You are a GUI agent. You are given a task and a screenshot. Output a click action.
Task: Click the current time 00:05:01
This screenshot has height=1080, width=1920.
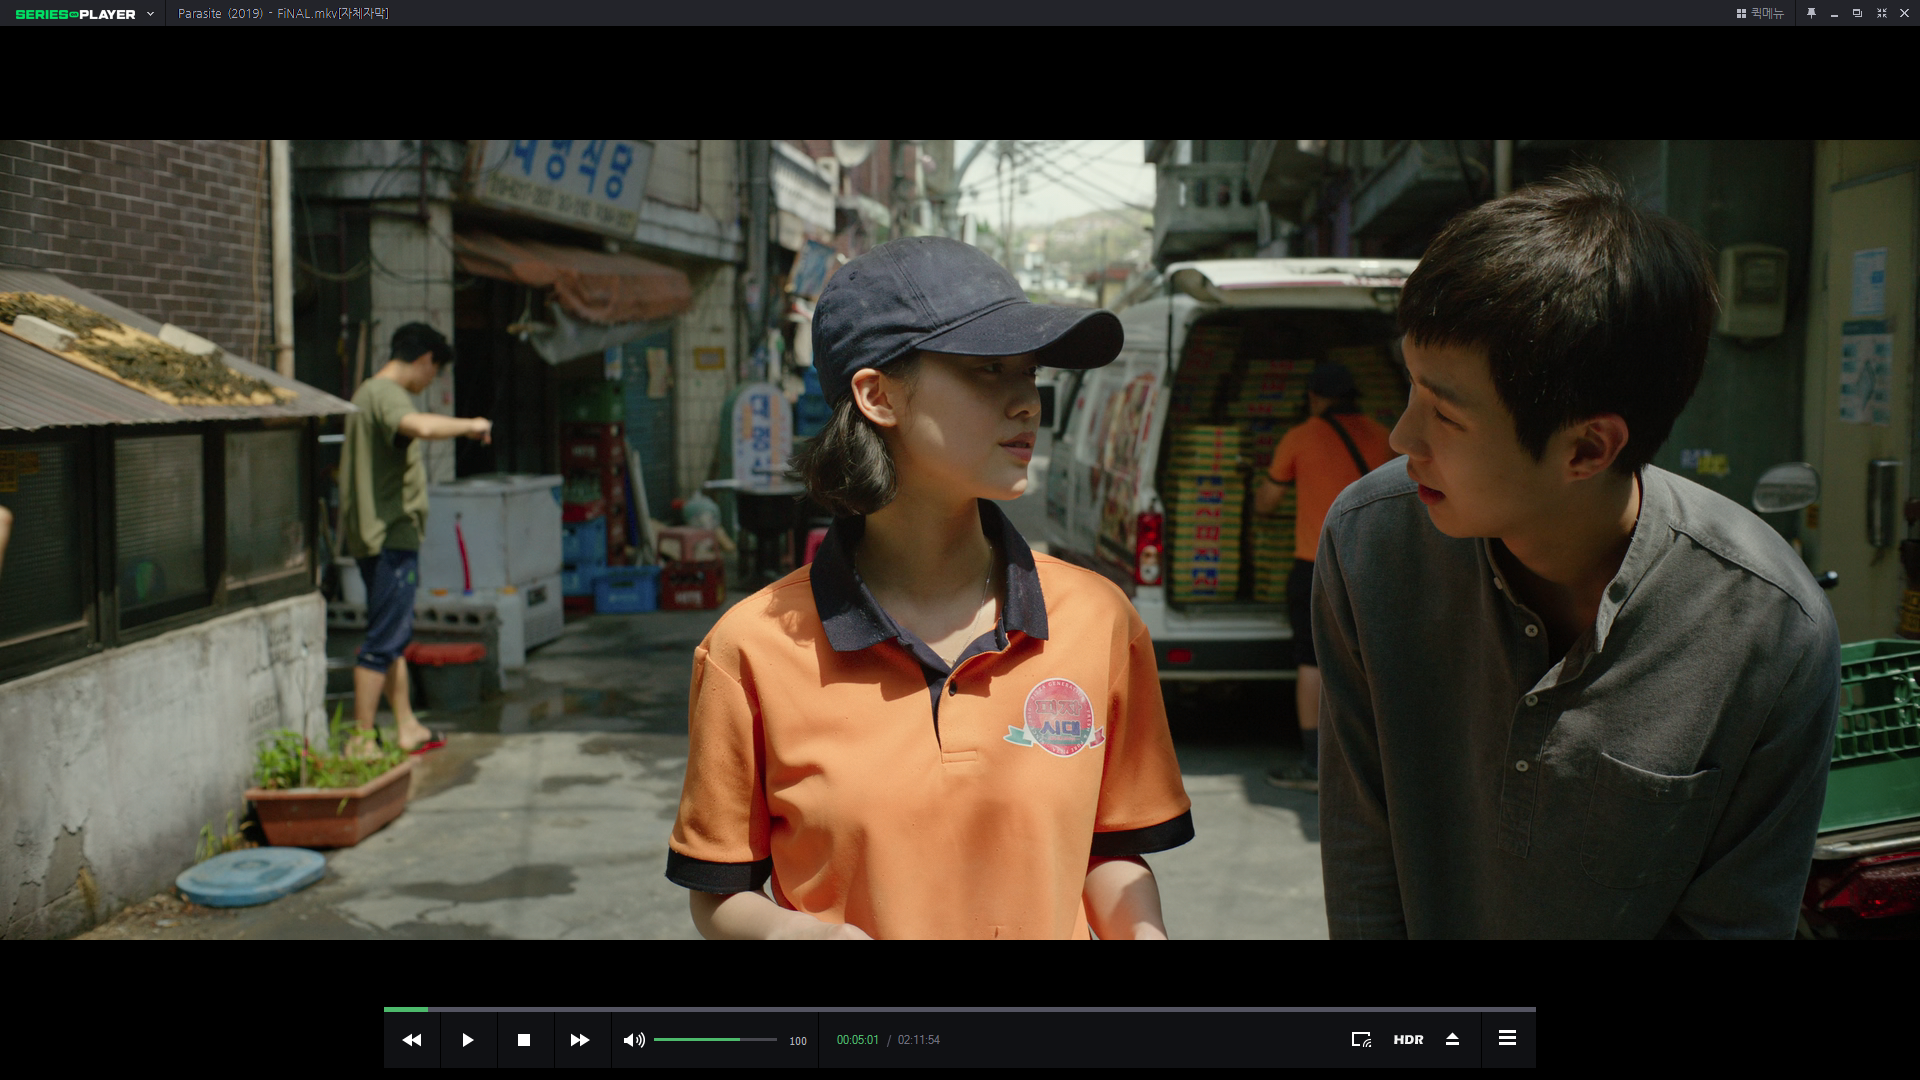858,1040
